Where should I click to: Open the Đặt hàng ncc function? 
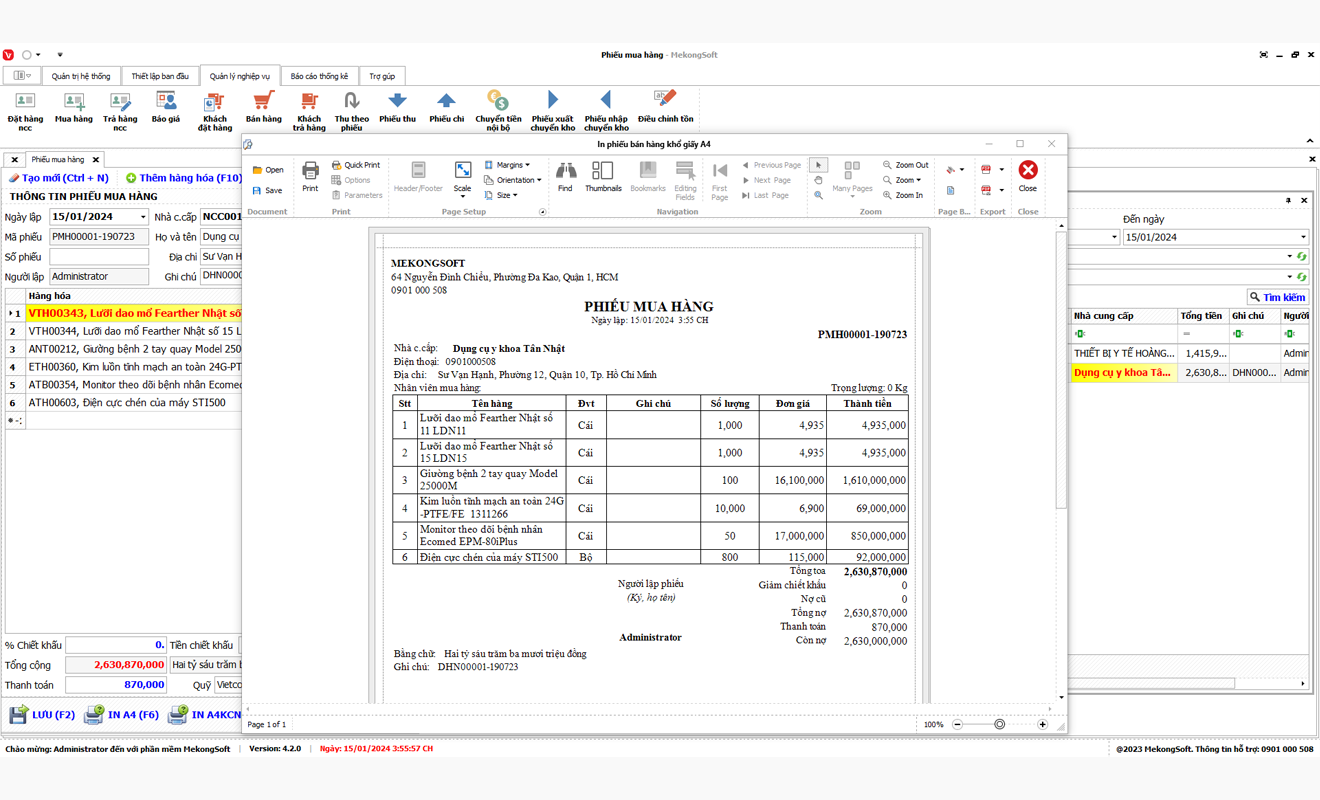point(25,111)
